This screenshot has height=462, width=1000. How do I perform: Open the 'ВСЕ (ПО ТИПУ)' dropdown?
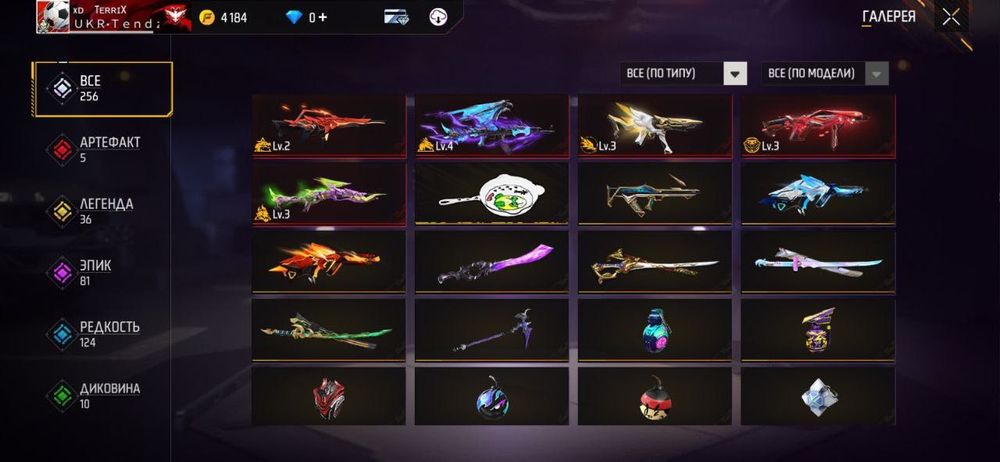coord(683,73)
